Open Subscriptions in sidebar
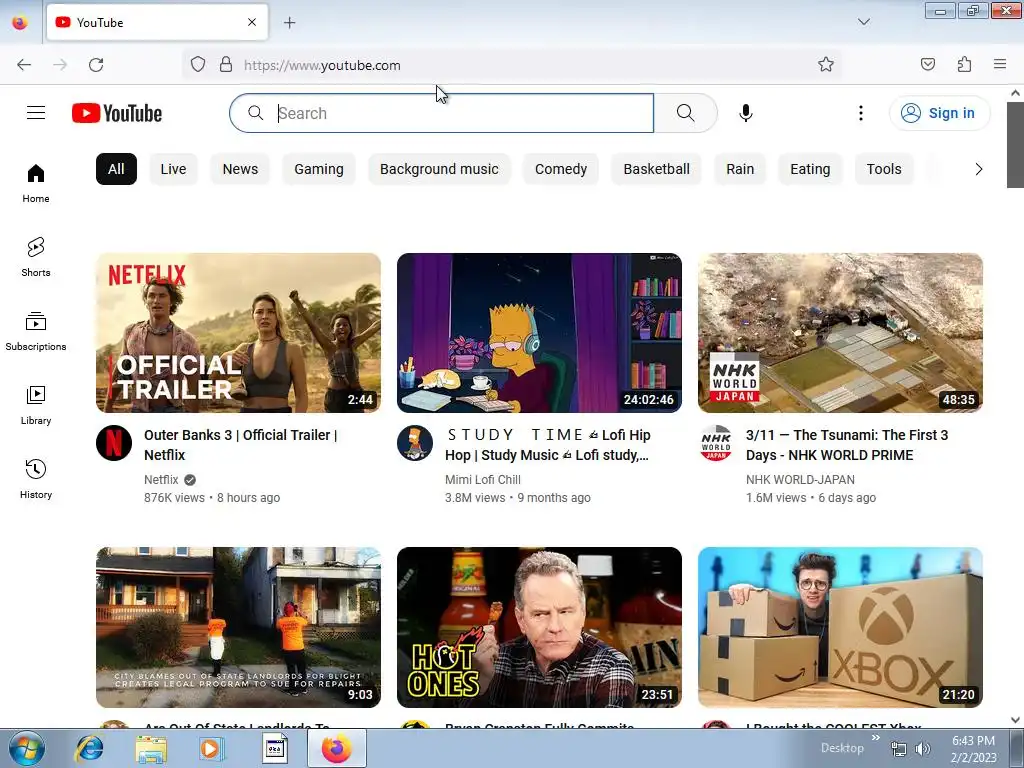The height and width of the screenshot is (768, 1024). click(36, 331)
